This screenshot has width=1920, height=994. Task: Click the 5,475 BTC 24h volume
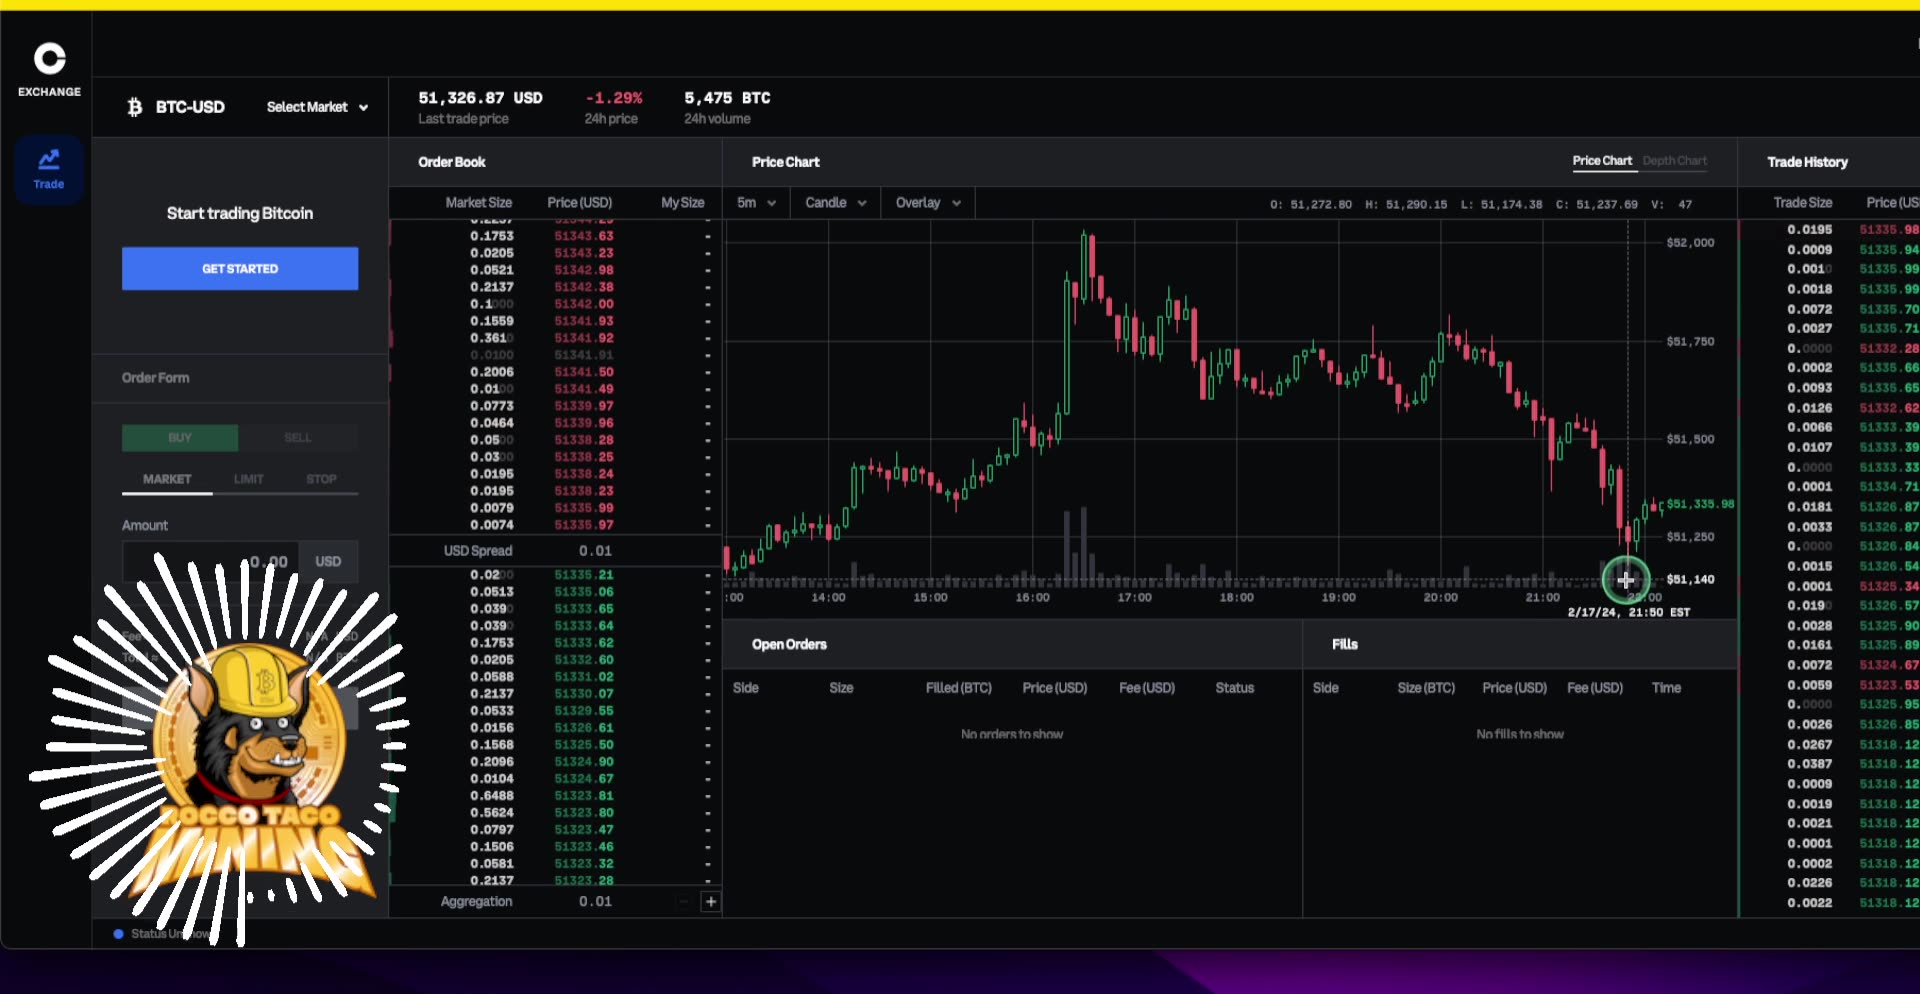[x=727, y=98]
